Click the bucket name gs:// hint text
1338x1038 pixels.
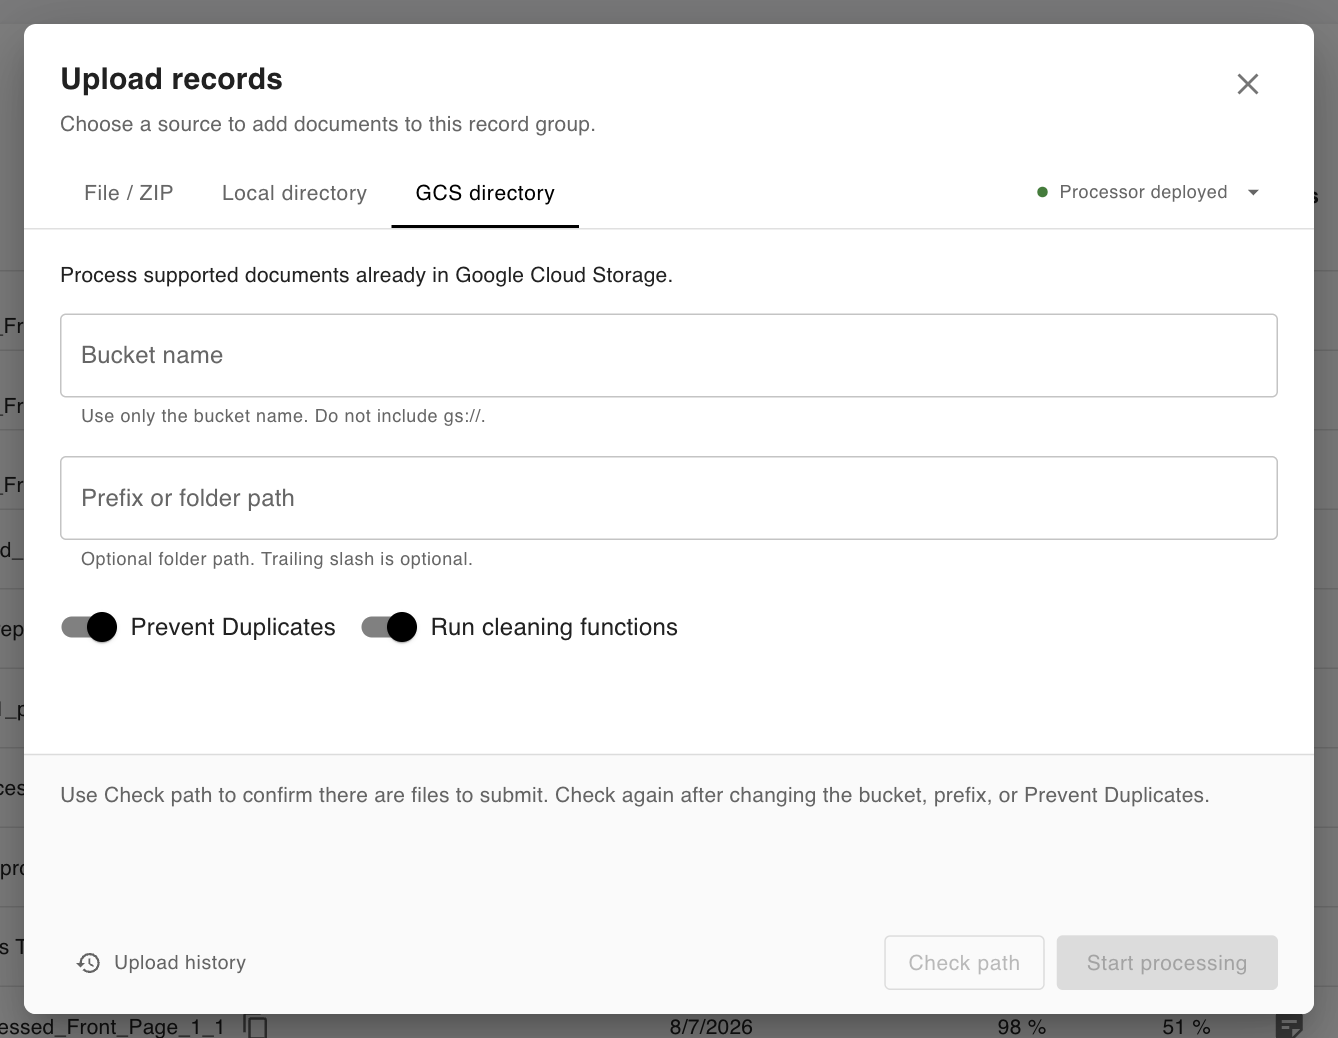pyautogui.click(x=283, y=416)
